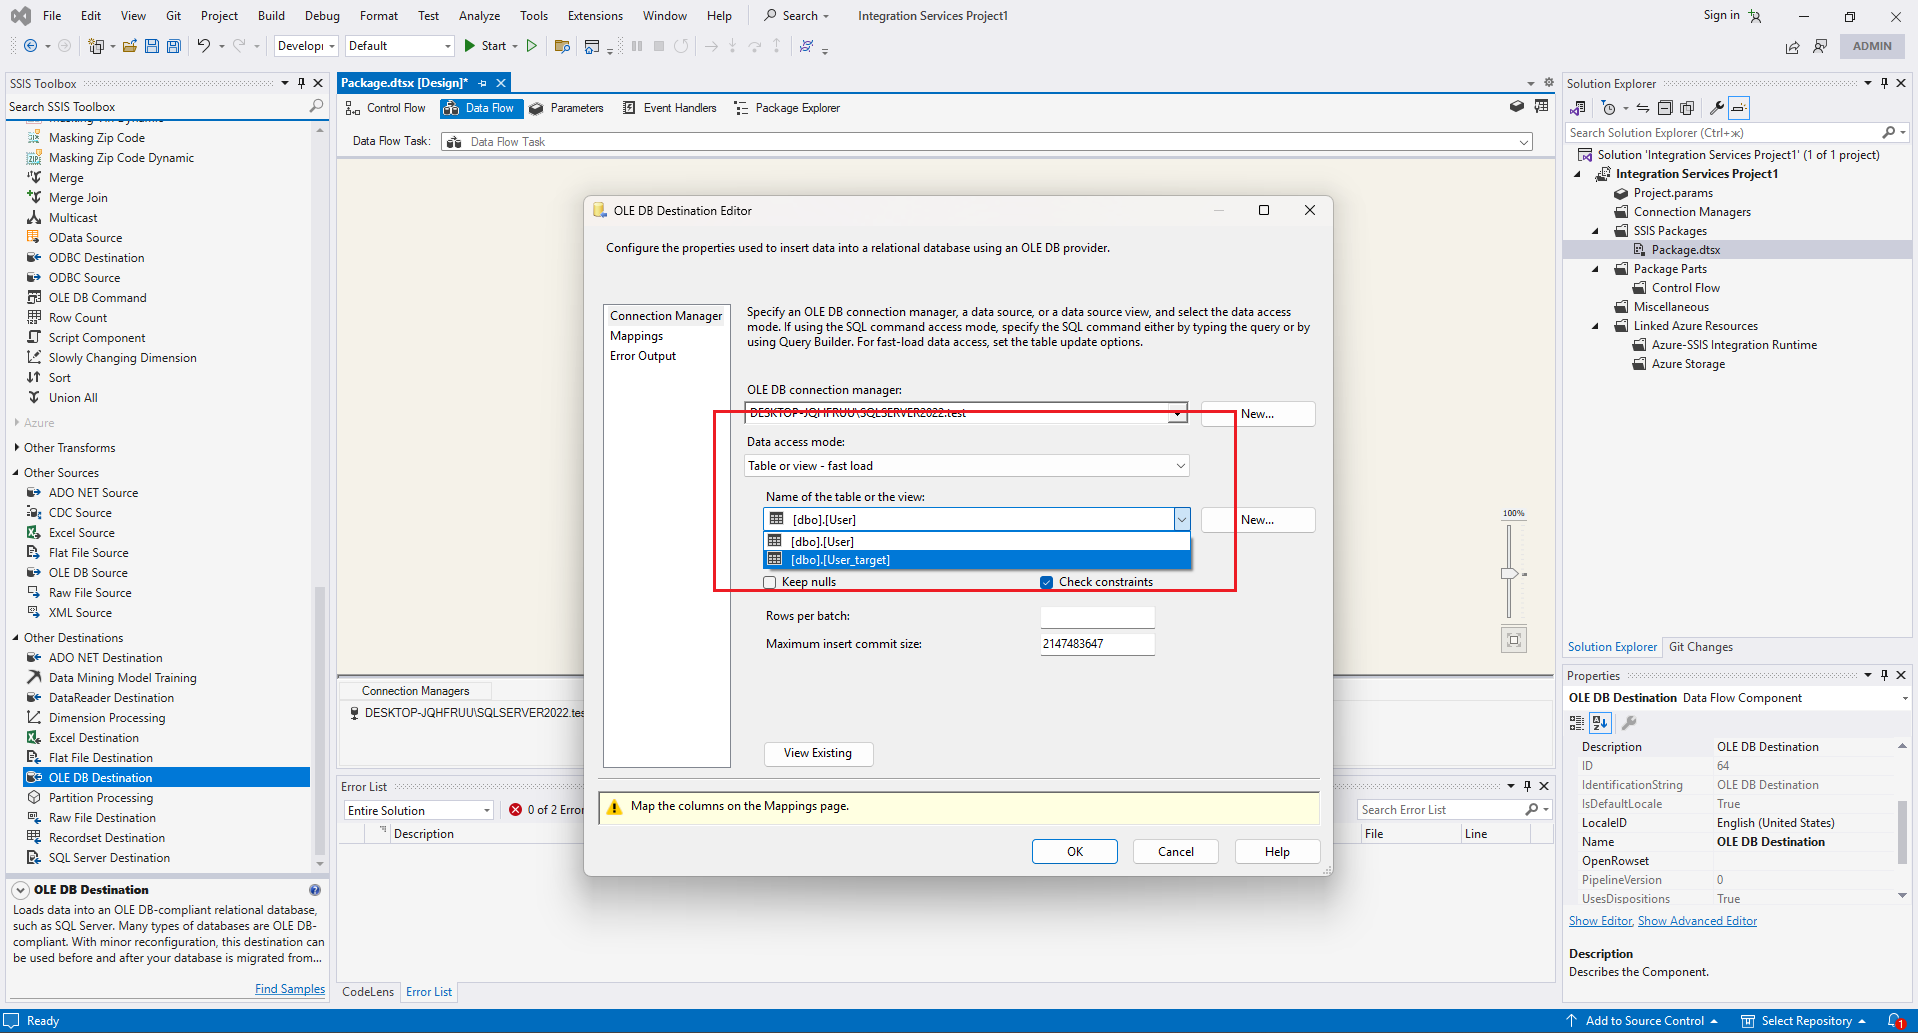The width and height of the screenshot is (1918, 1033).
Task: Open the Show Advanced Editor link
Action: coord(1697,921)
